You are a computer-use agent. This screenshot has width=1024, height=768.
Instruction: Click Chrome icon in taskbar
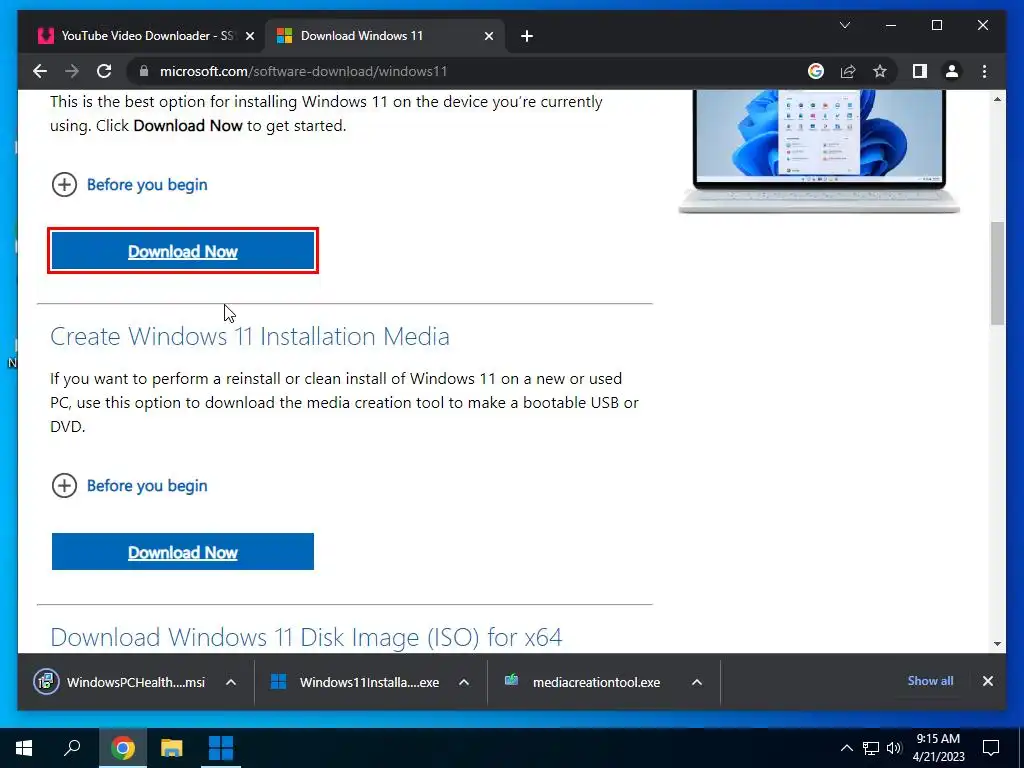(122, 748)
